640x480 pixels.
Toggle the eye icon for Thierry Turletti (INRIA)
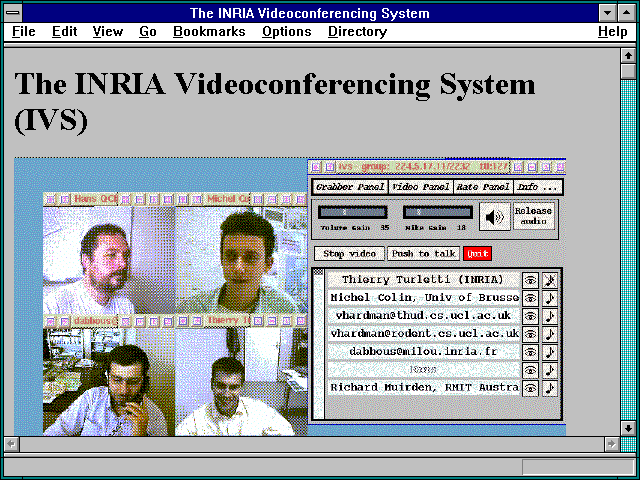coord(530,280)
